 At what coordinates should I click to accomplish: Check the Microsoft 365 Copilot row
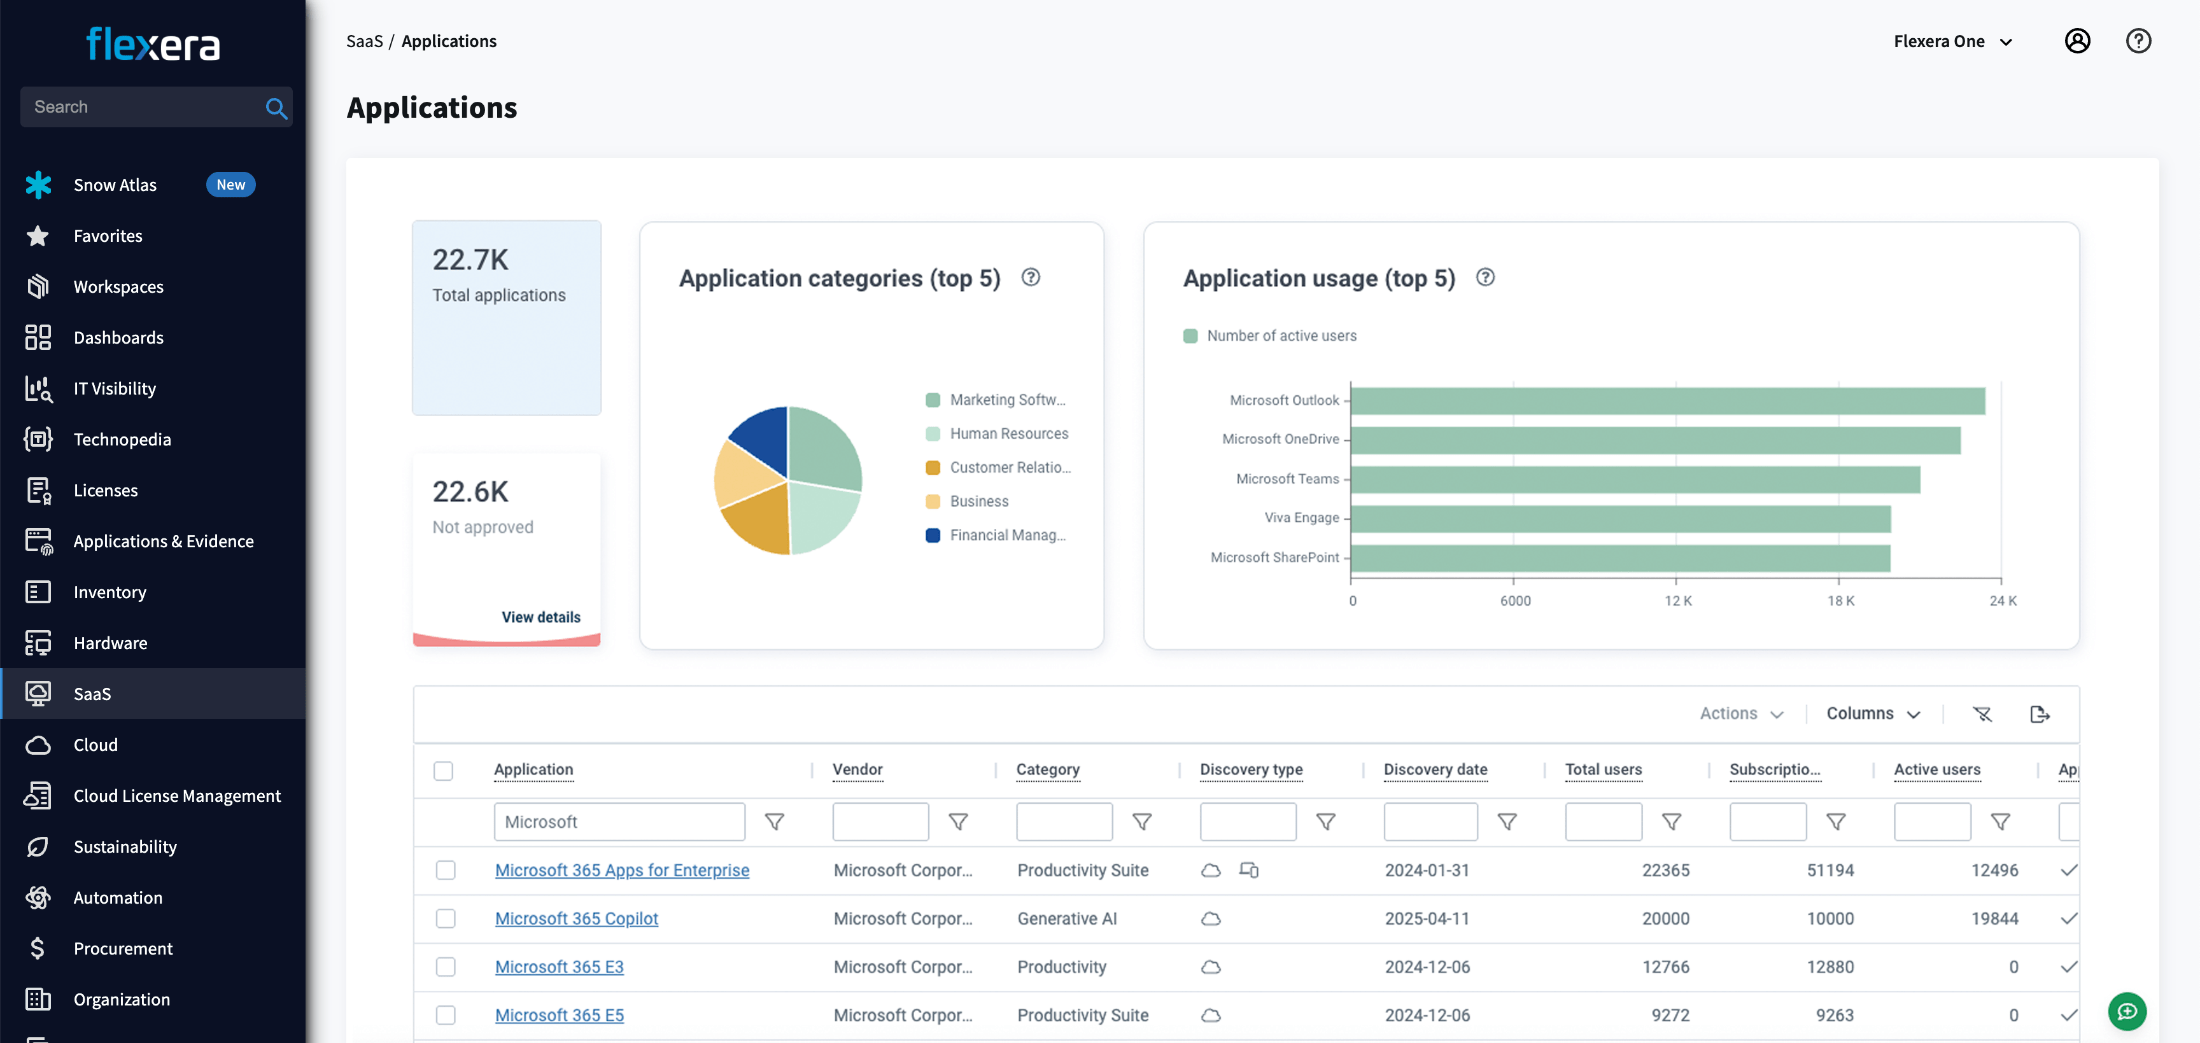point(446,919)
